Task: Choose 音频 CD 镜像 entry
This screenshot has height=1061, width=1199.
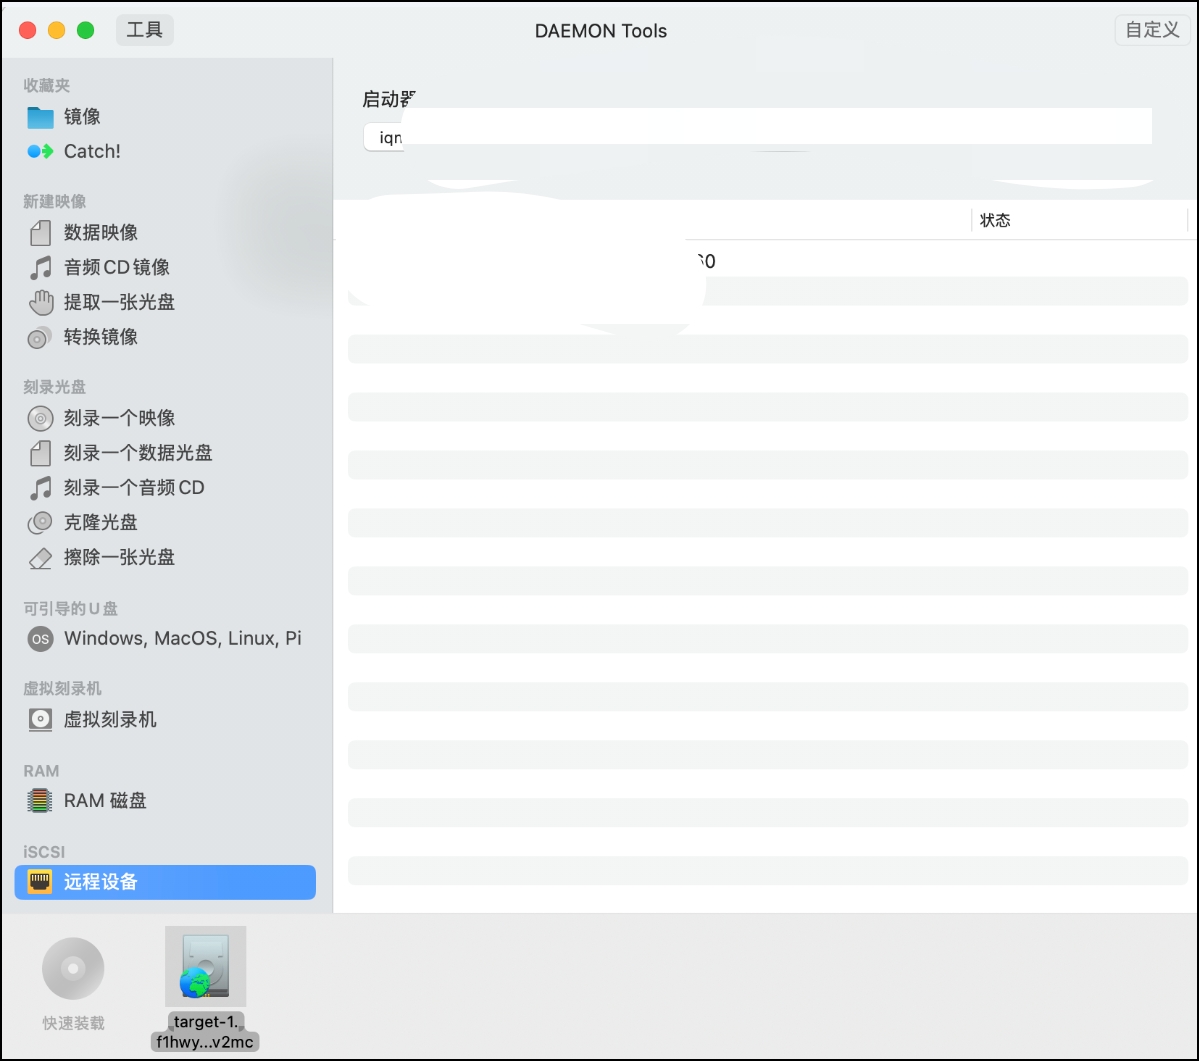Action: pyautogui.click(x=116, y=268)
